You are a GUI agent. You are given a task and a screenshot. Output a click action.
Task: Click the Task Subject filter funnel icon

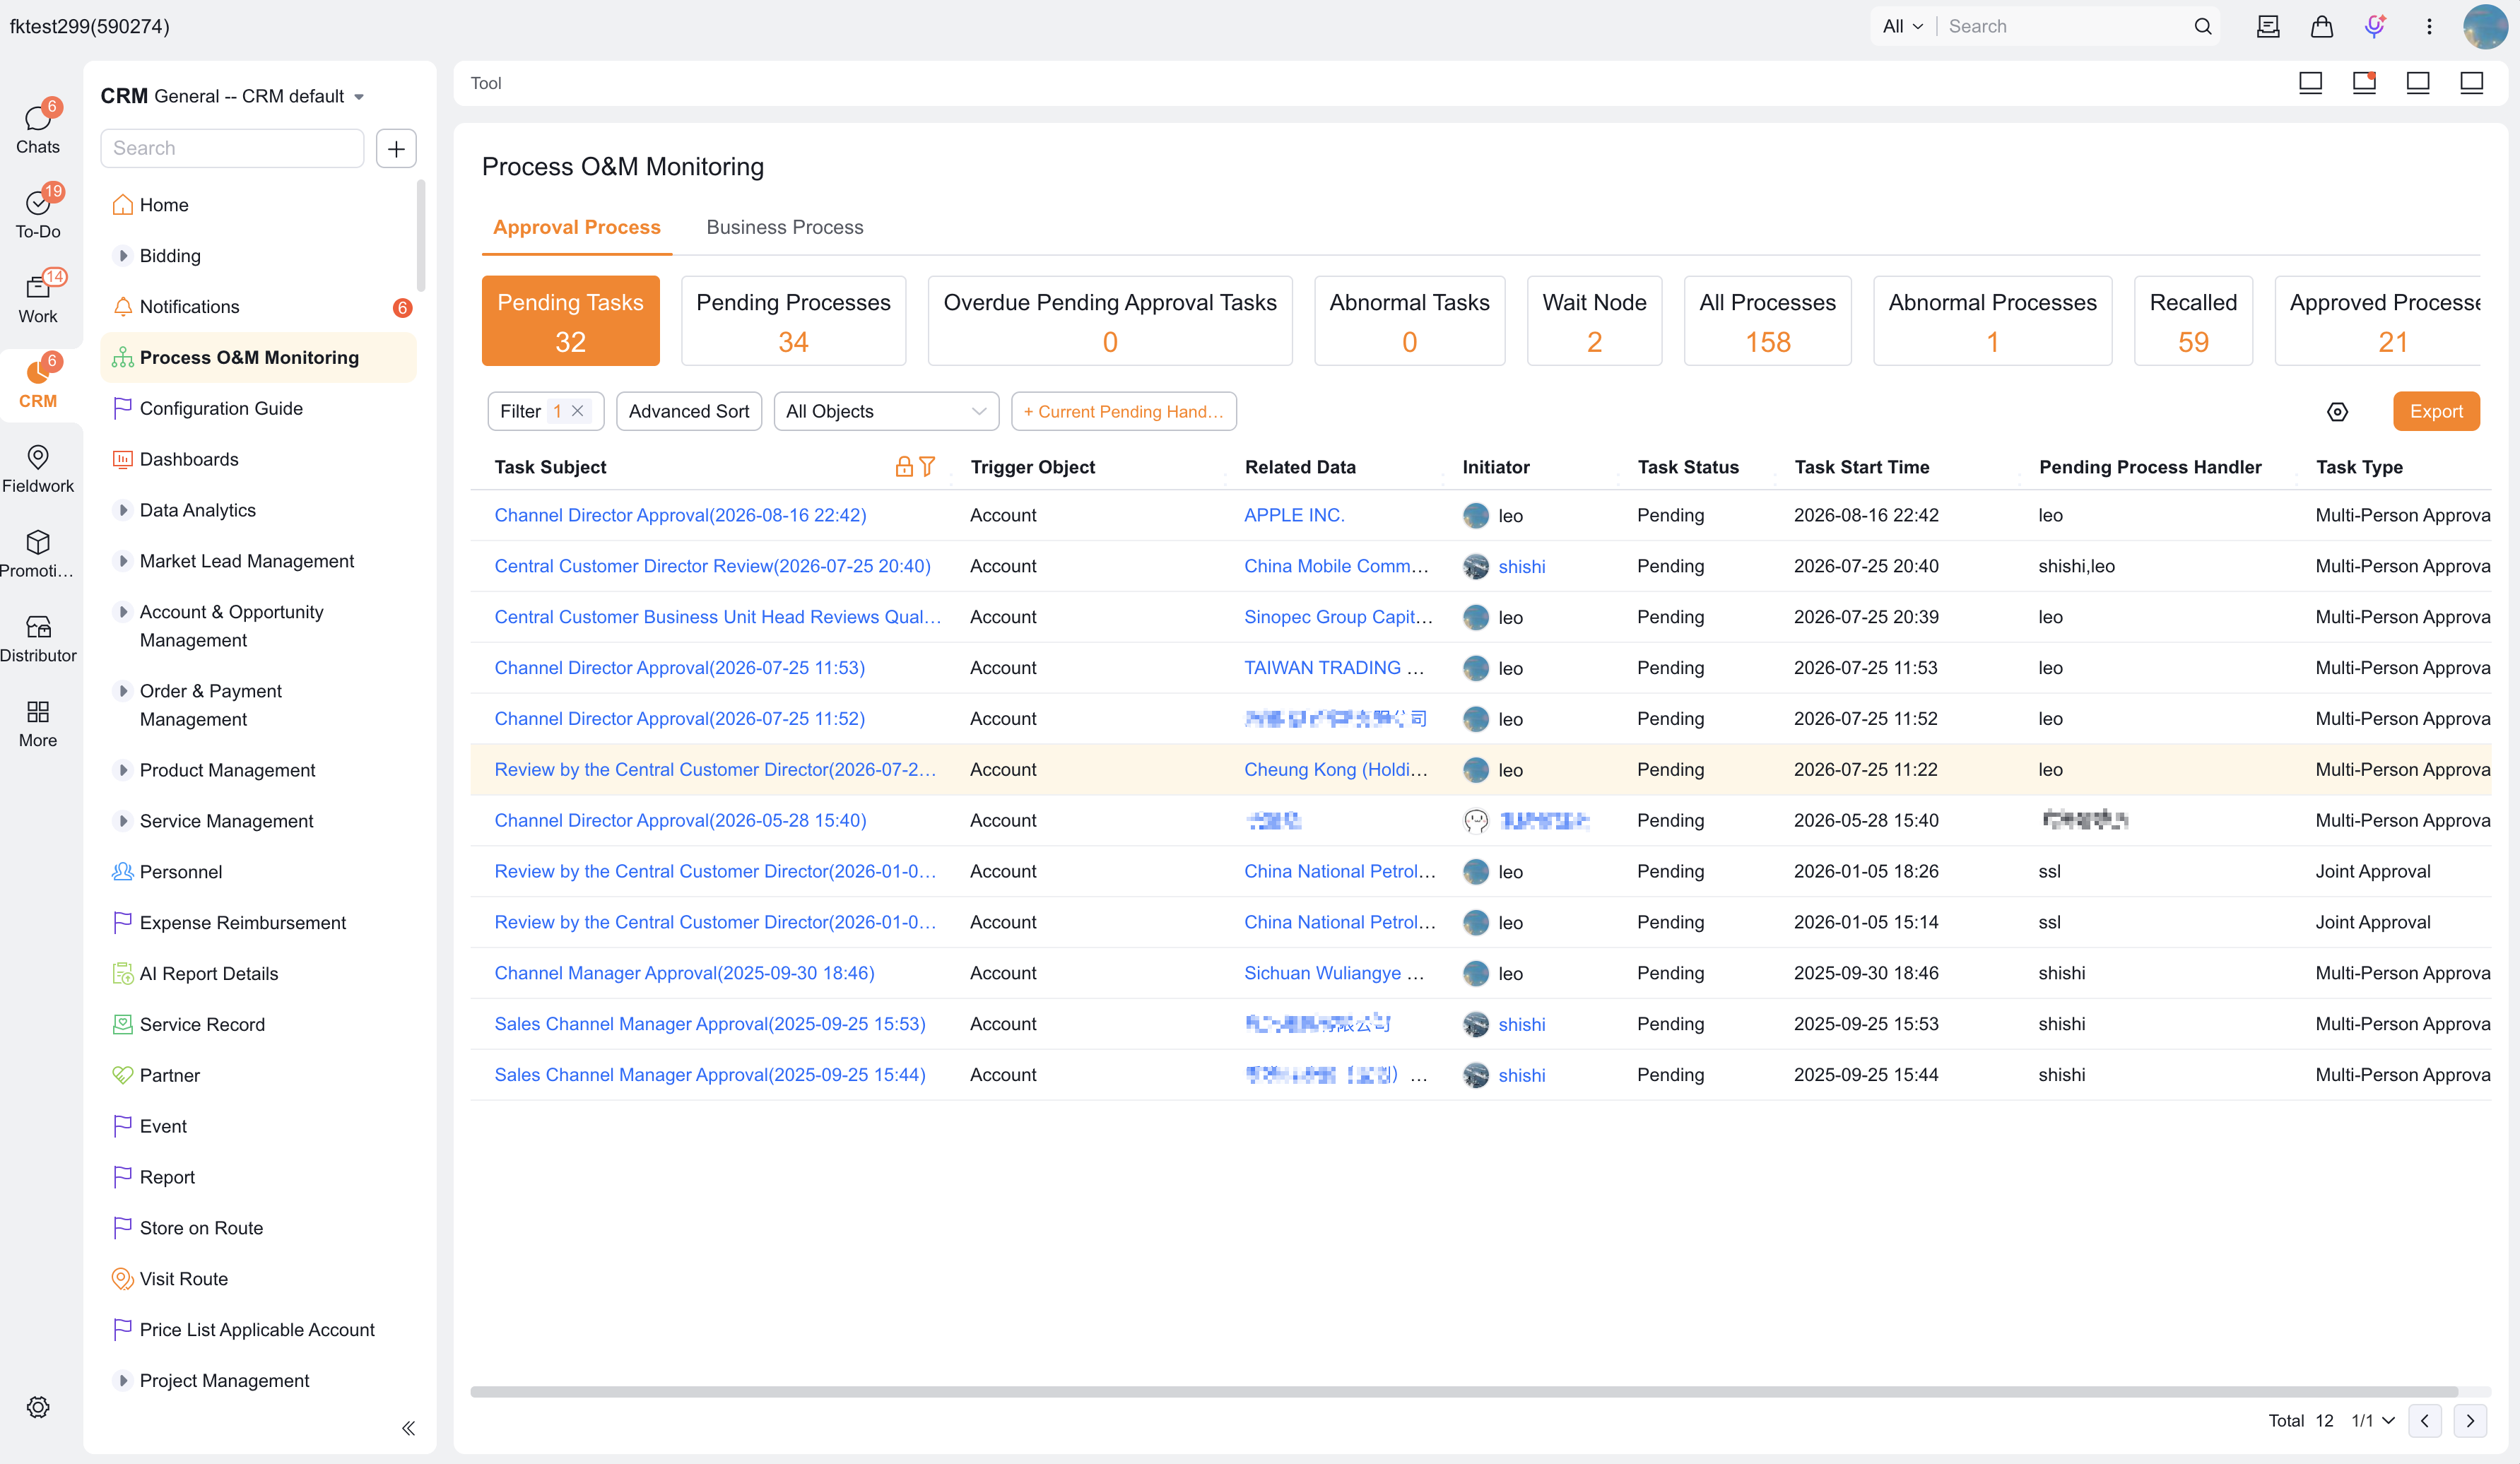(927, 466)
